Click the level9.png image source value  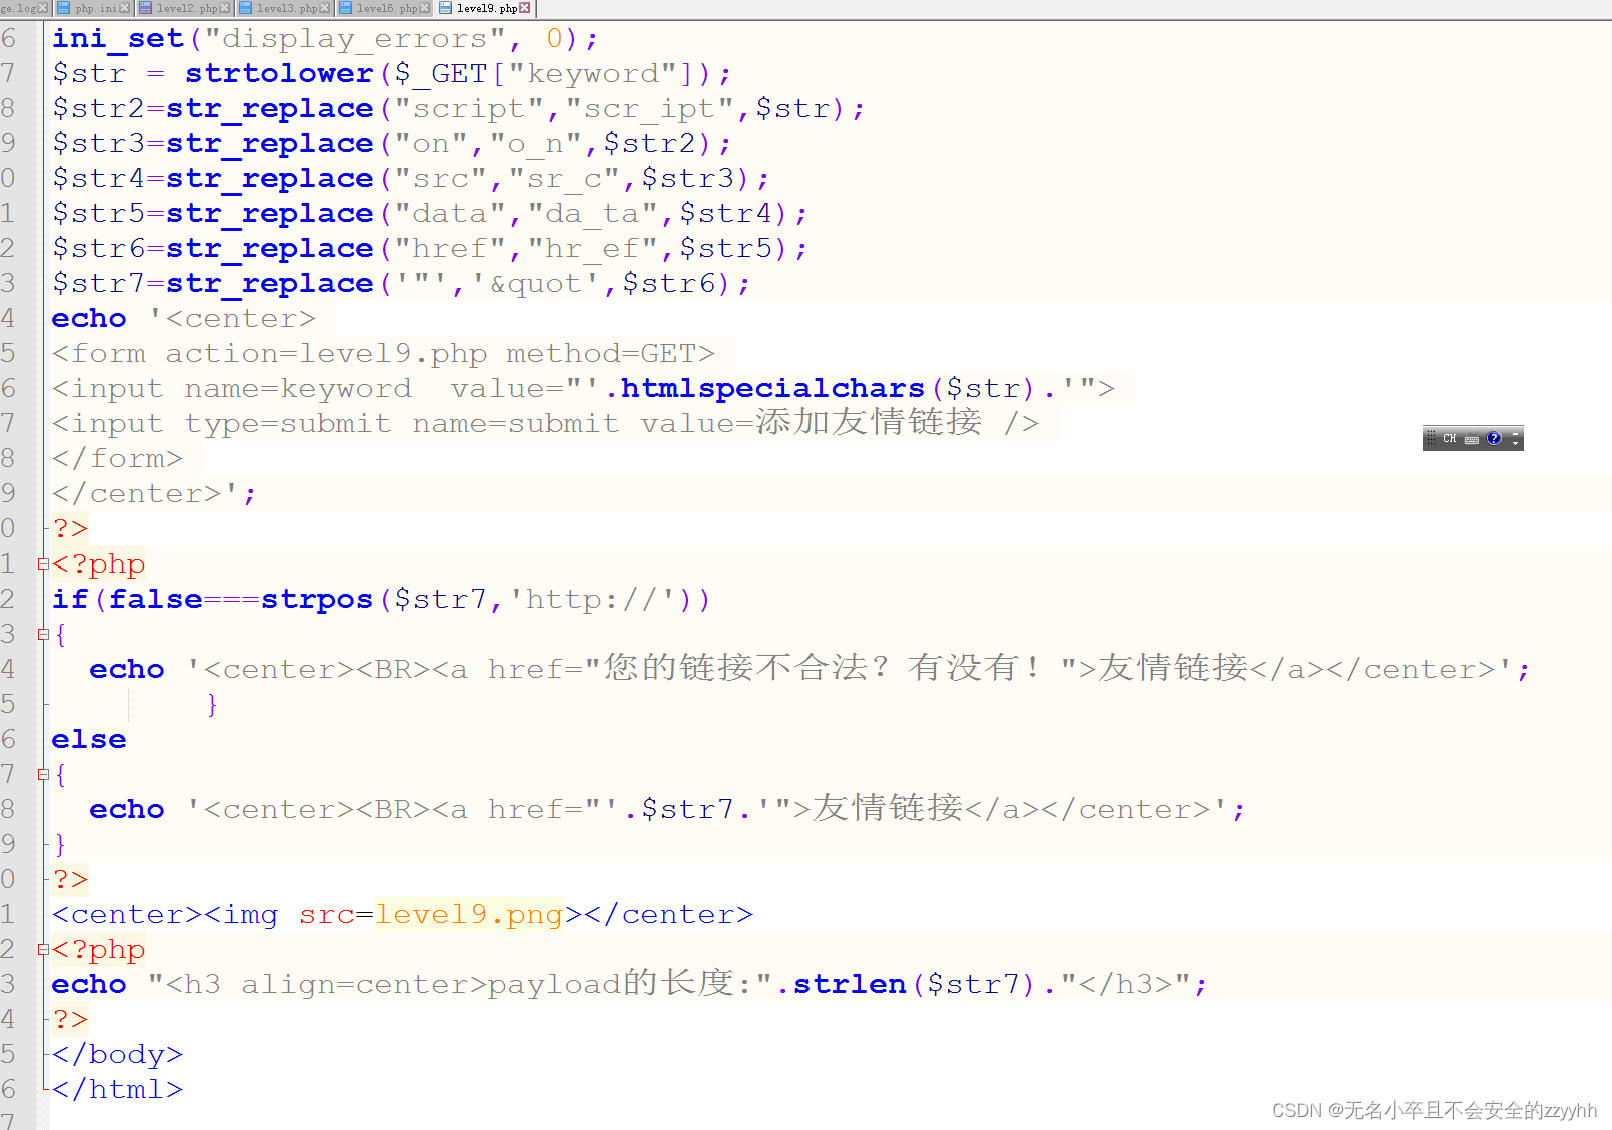click(x=469, y=914)
